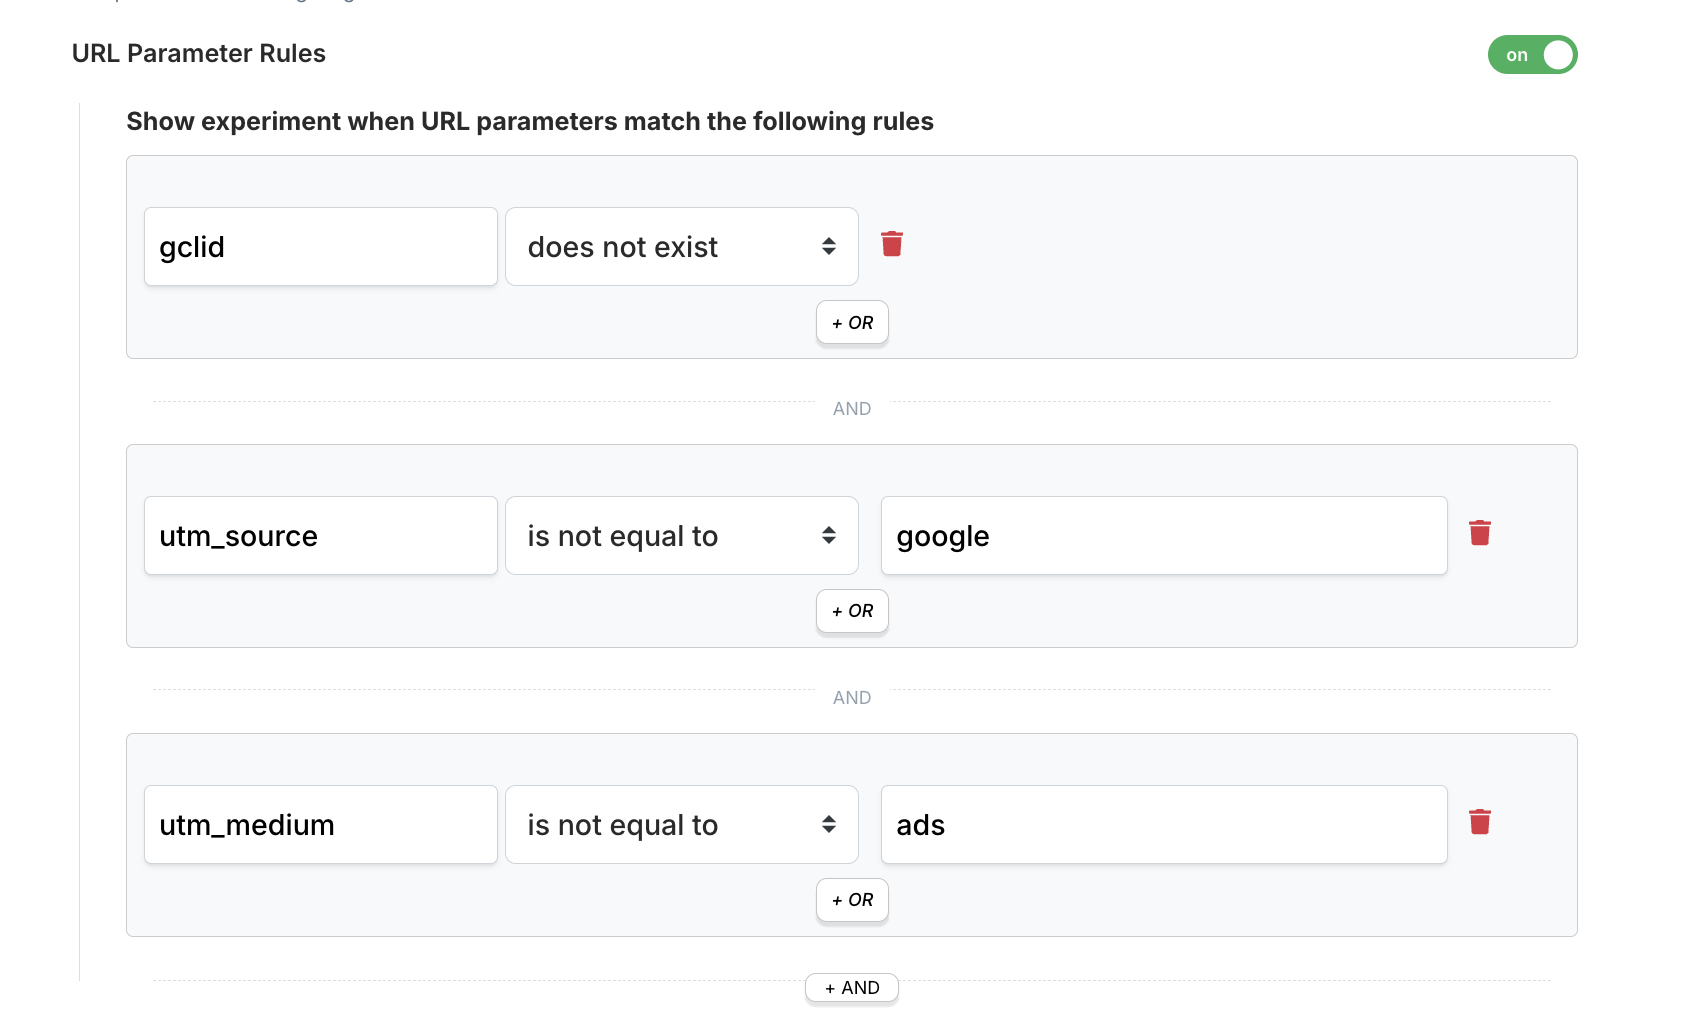This screenshot has width=1690, height=1016.
Task: Focus the gclid parameter name field
Action: tap(320, 247)
